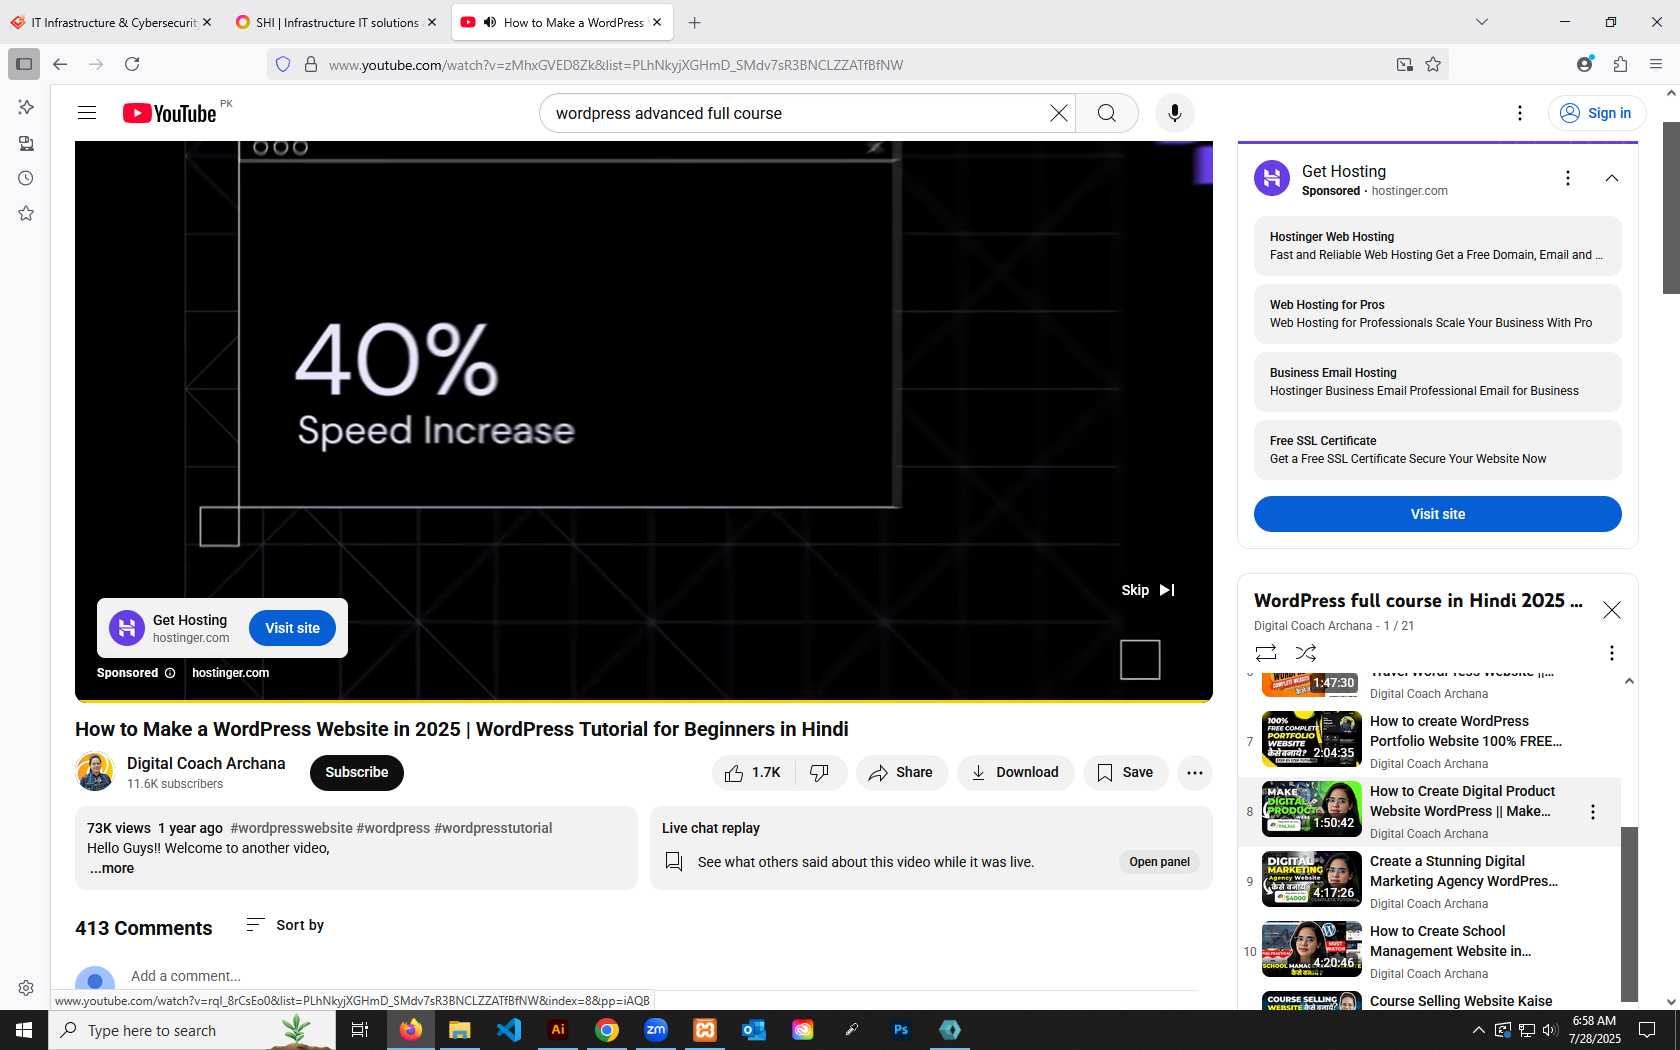
Task: Open Digital Coach Archana channel avatar
Action: (95, 772)
